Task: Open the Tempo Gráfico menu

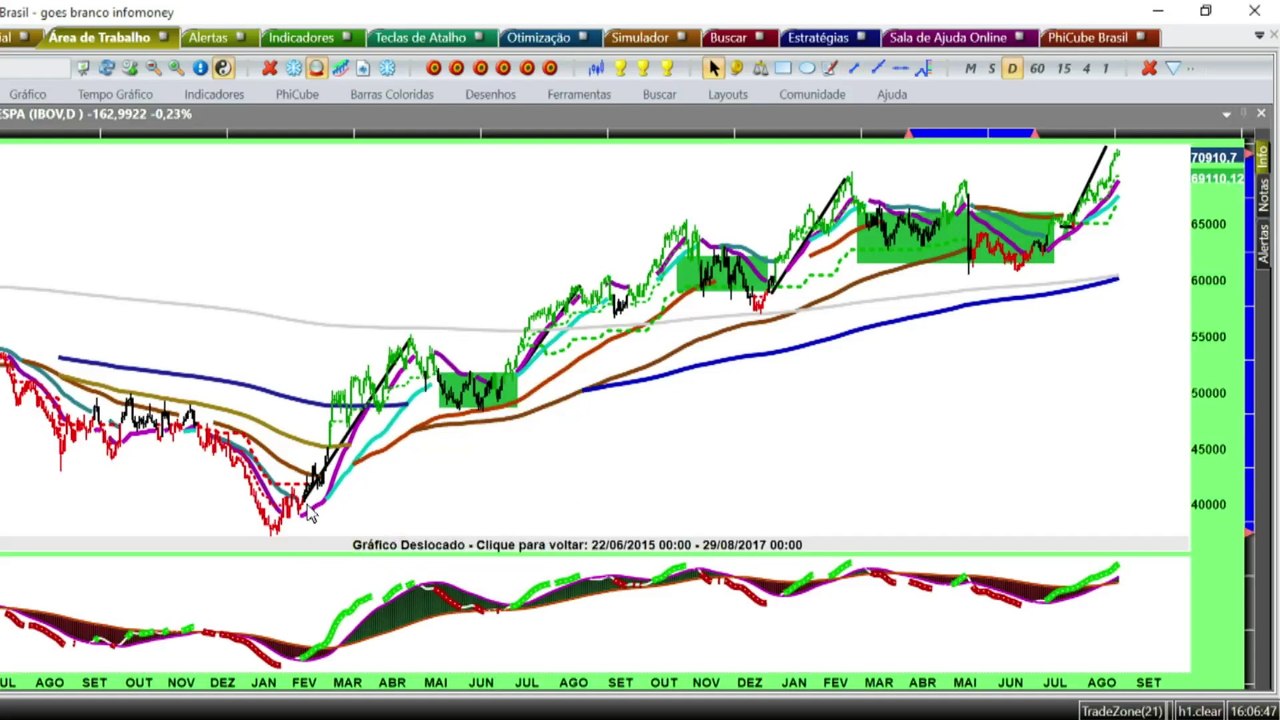Action: 115,94
